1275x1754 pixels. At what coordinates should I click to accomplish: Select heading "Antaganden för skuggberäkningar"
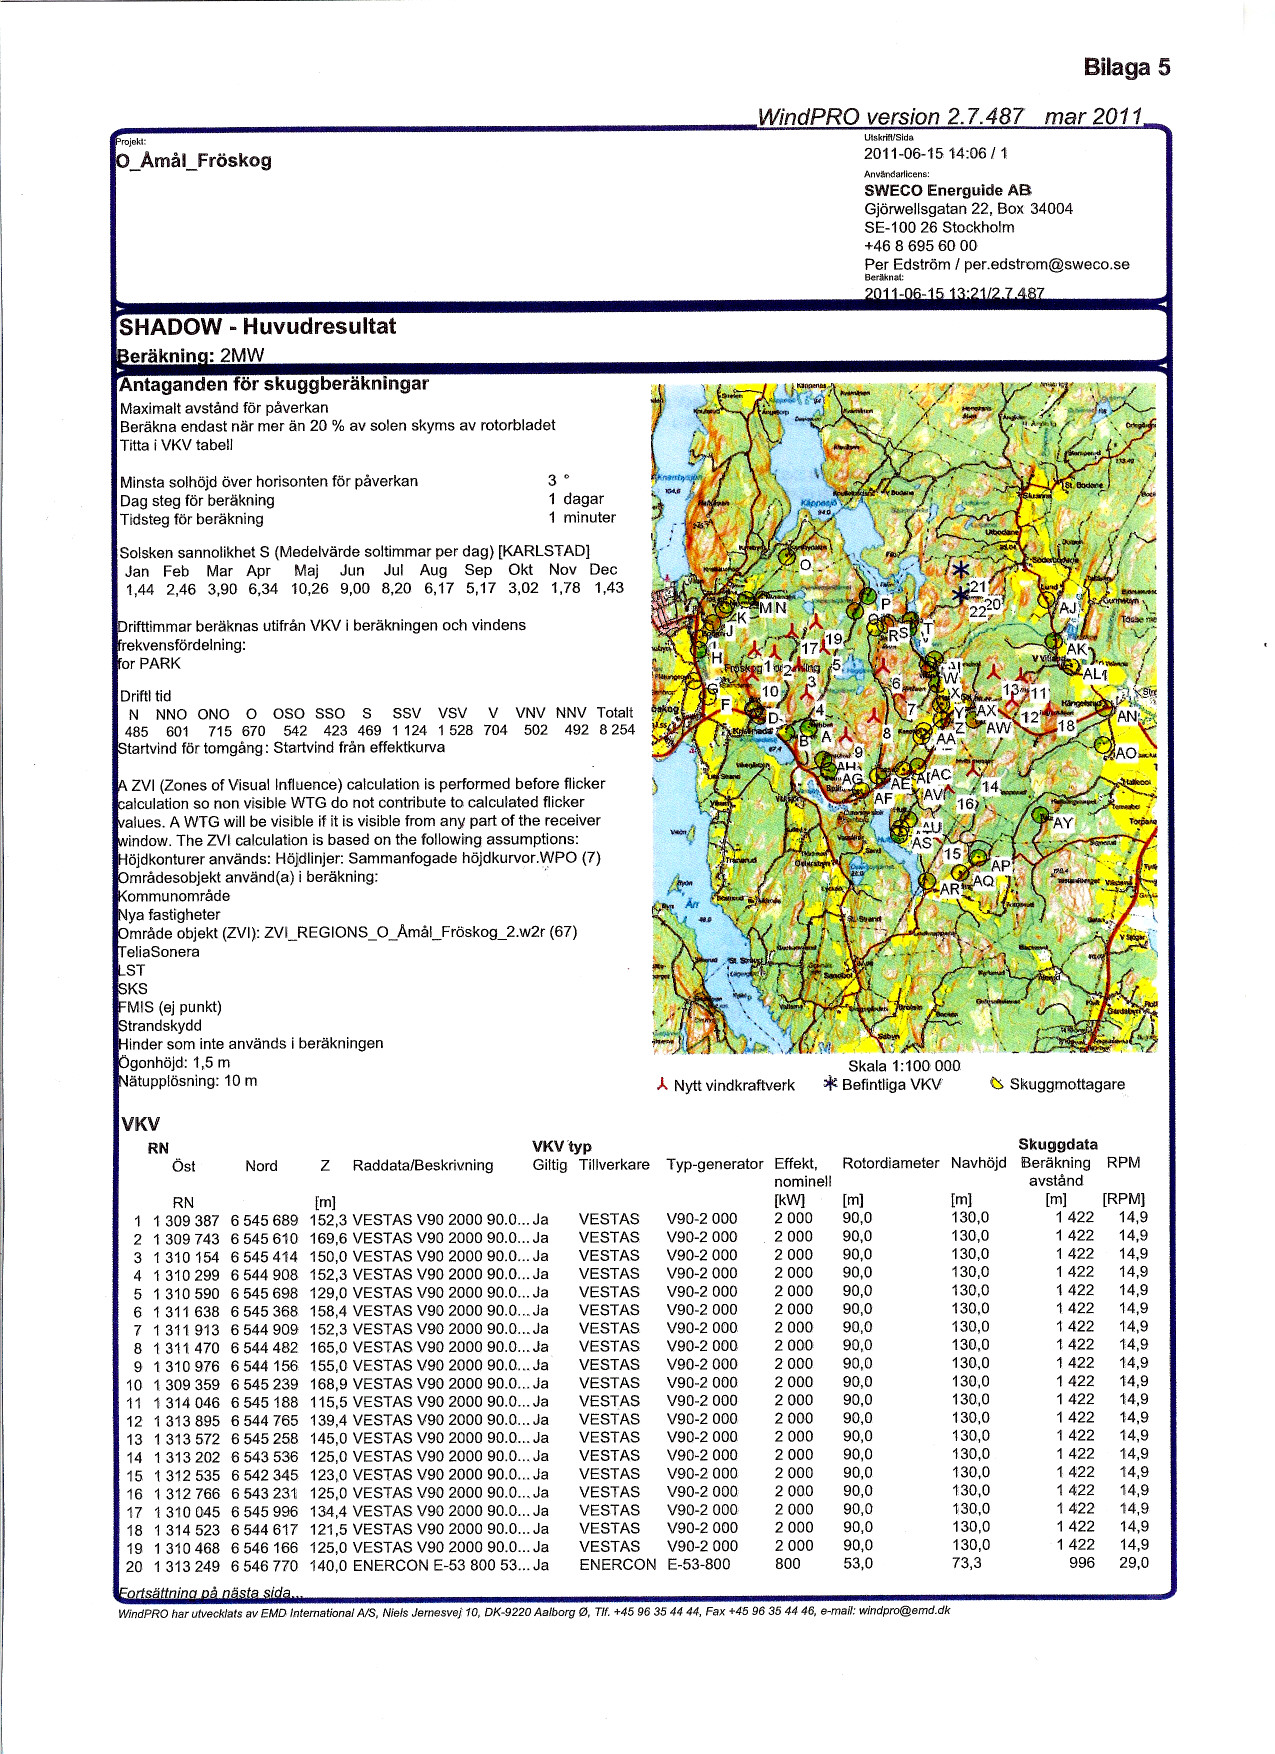pyautogui.click(x=274, y=383)
